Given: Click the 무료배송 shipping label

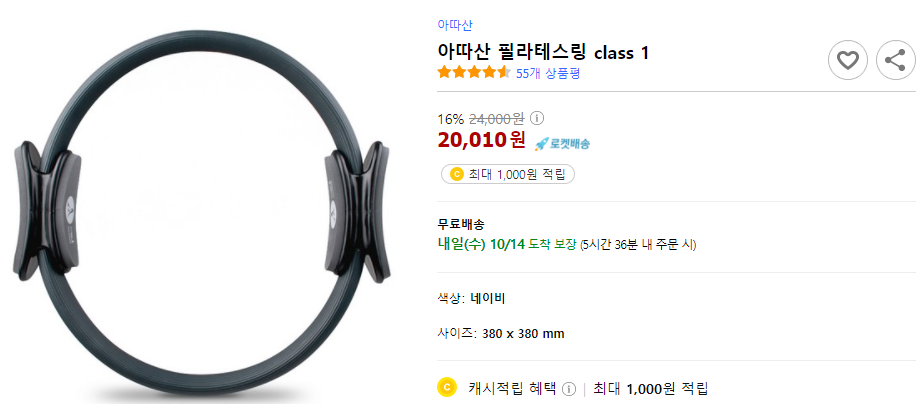Looking at the screenshot, I should click(461, 224).
